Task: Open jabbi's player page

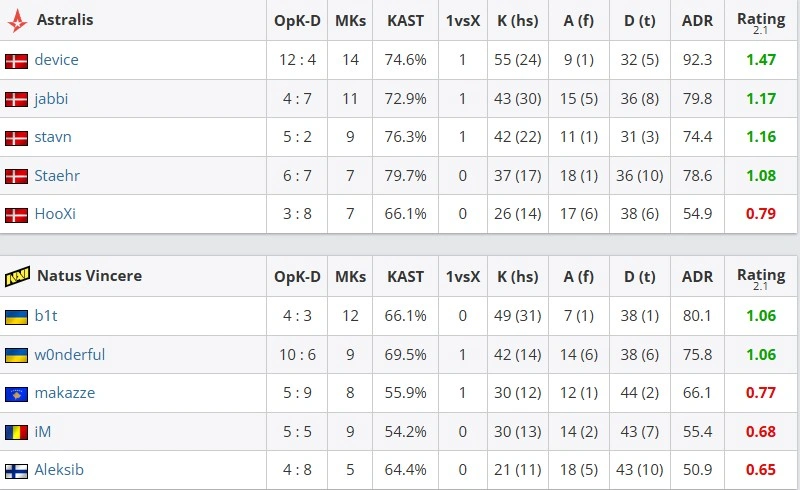Action: point(51,99)
